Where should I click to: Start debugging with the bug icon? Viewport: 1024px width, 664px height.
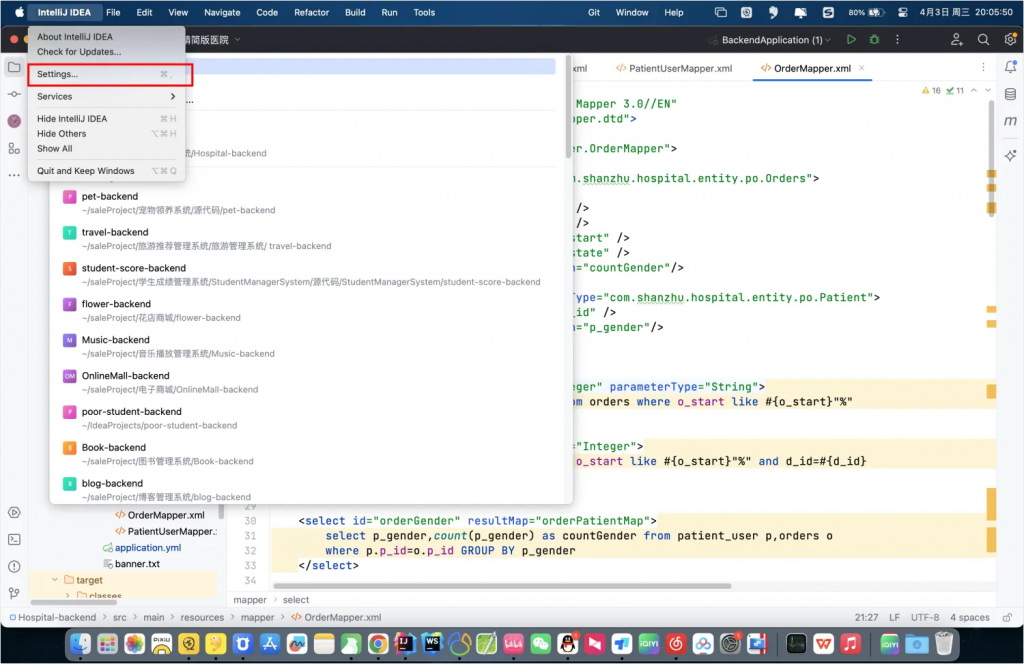874,40
